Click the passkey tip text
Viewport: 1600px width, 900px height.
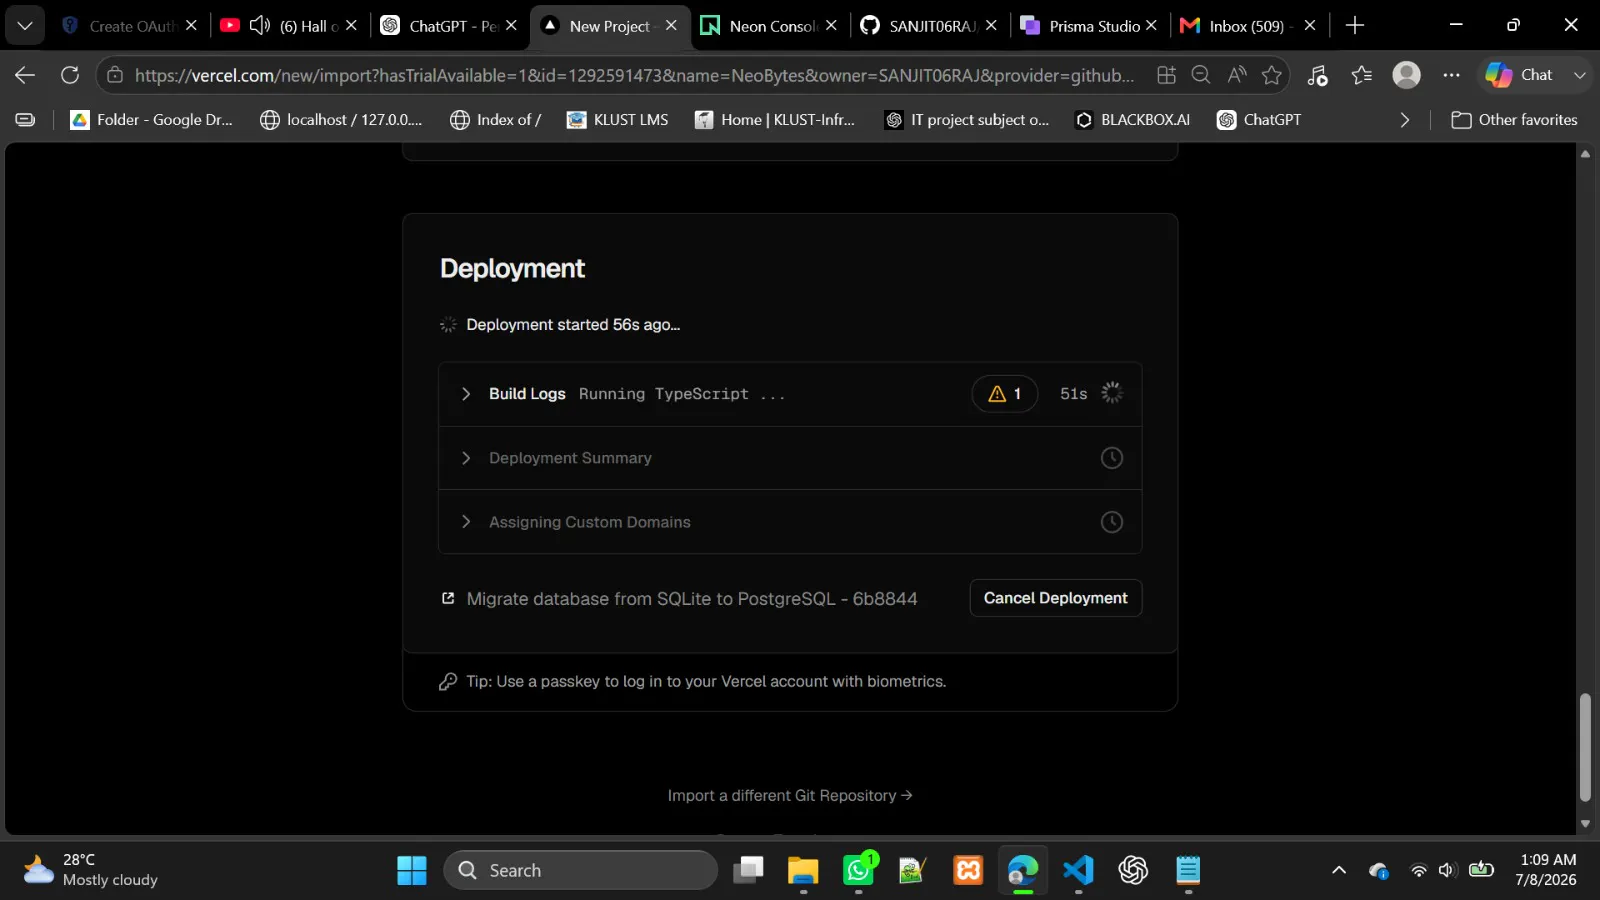point(706,681)
